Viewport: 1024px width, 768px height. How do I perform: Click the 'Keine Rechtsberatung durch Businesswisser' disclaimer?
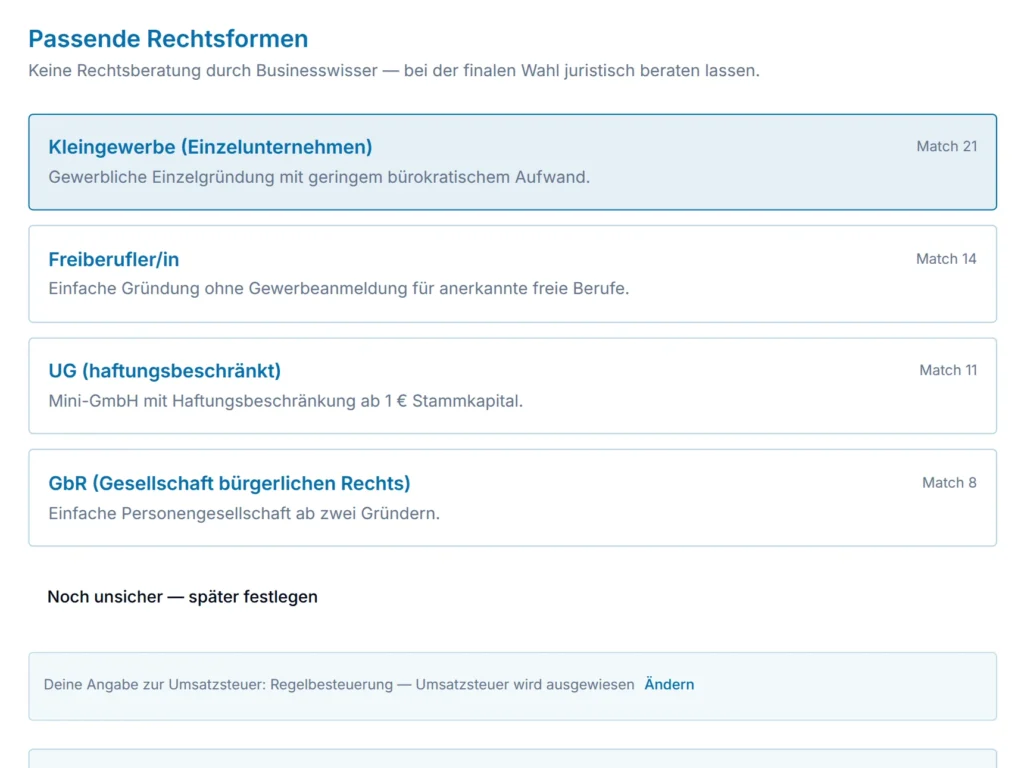tap(394, 71)
